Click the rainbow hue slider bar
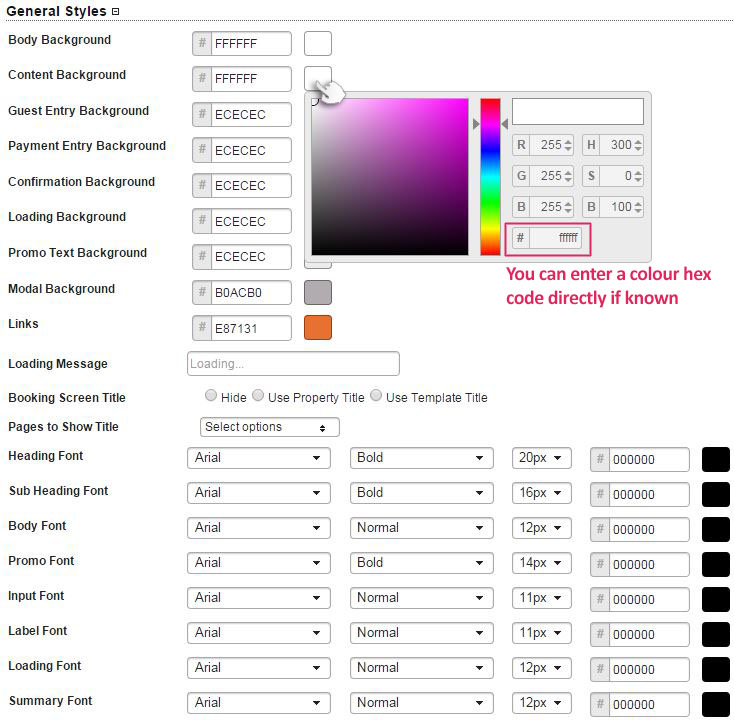The height and width of the screenshot is (722, 734). [x=490, y=177]
